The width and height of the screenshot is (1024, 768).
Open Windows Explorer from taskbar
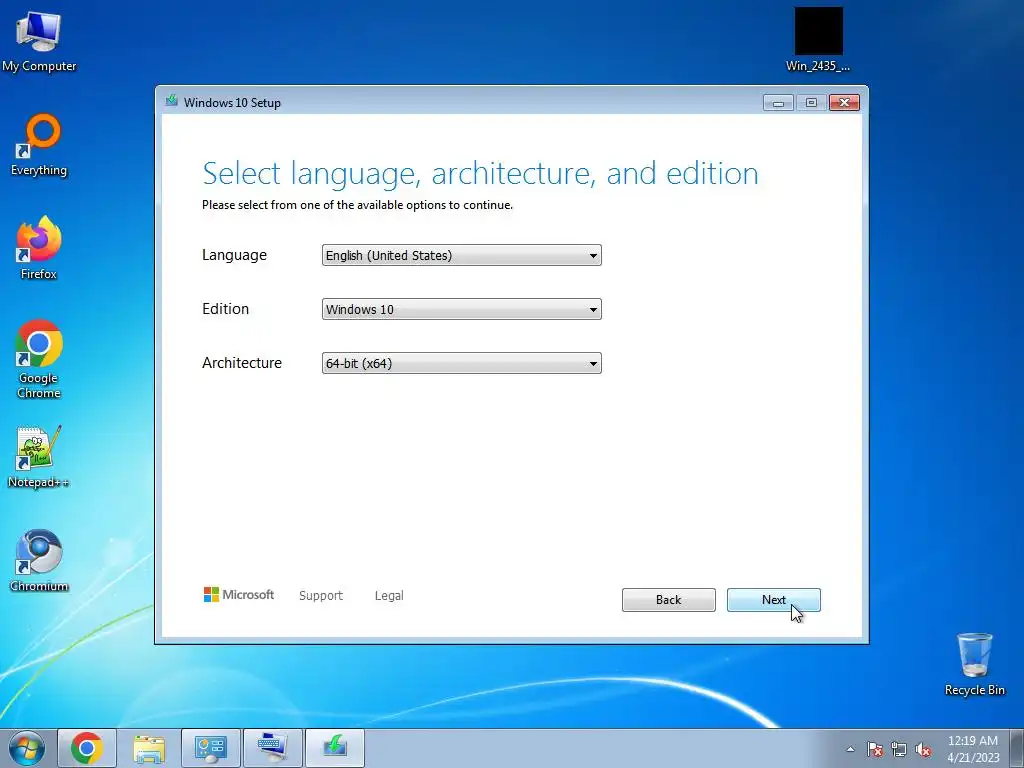coord(149,748)
